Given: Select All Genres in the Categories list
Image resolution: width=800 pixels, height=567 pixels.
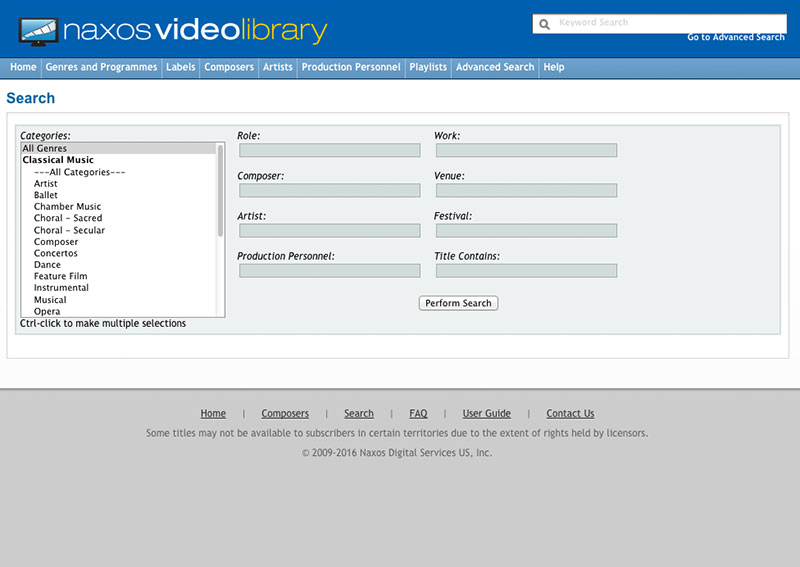Looking at the screenshot, I should [45, 149].
